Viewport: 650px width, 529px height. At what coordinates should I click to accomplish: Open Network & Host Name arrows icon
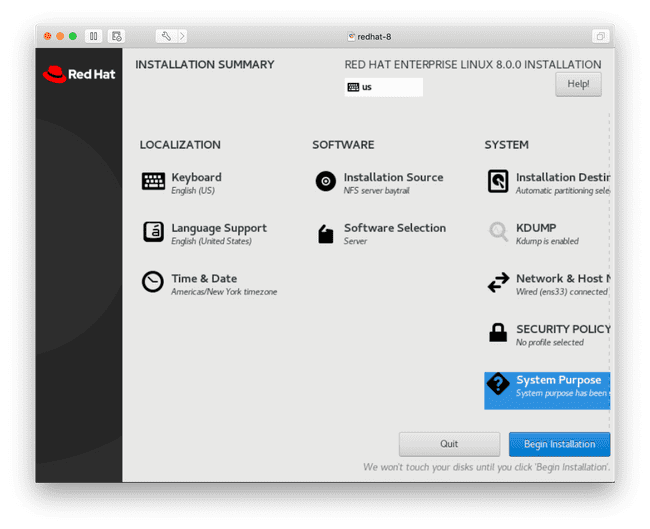pos(498,282)
